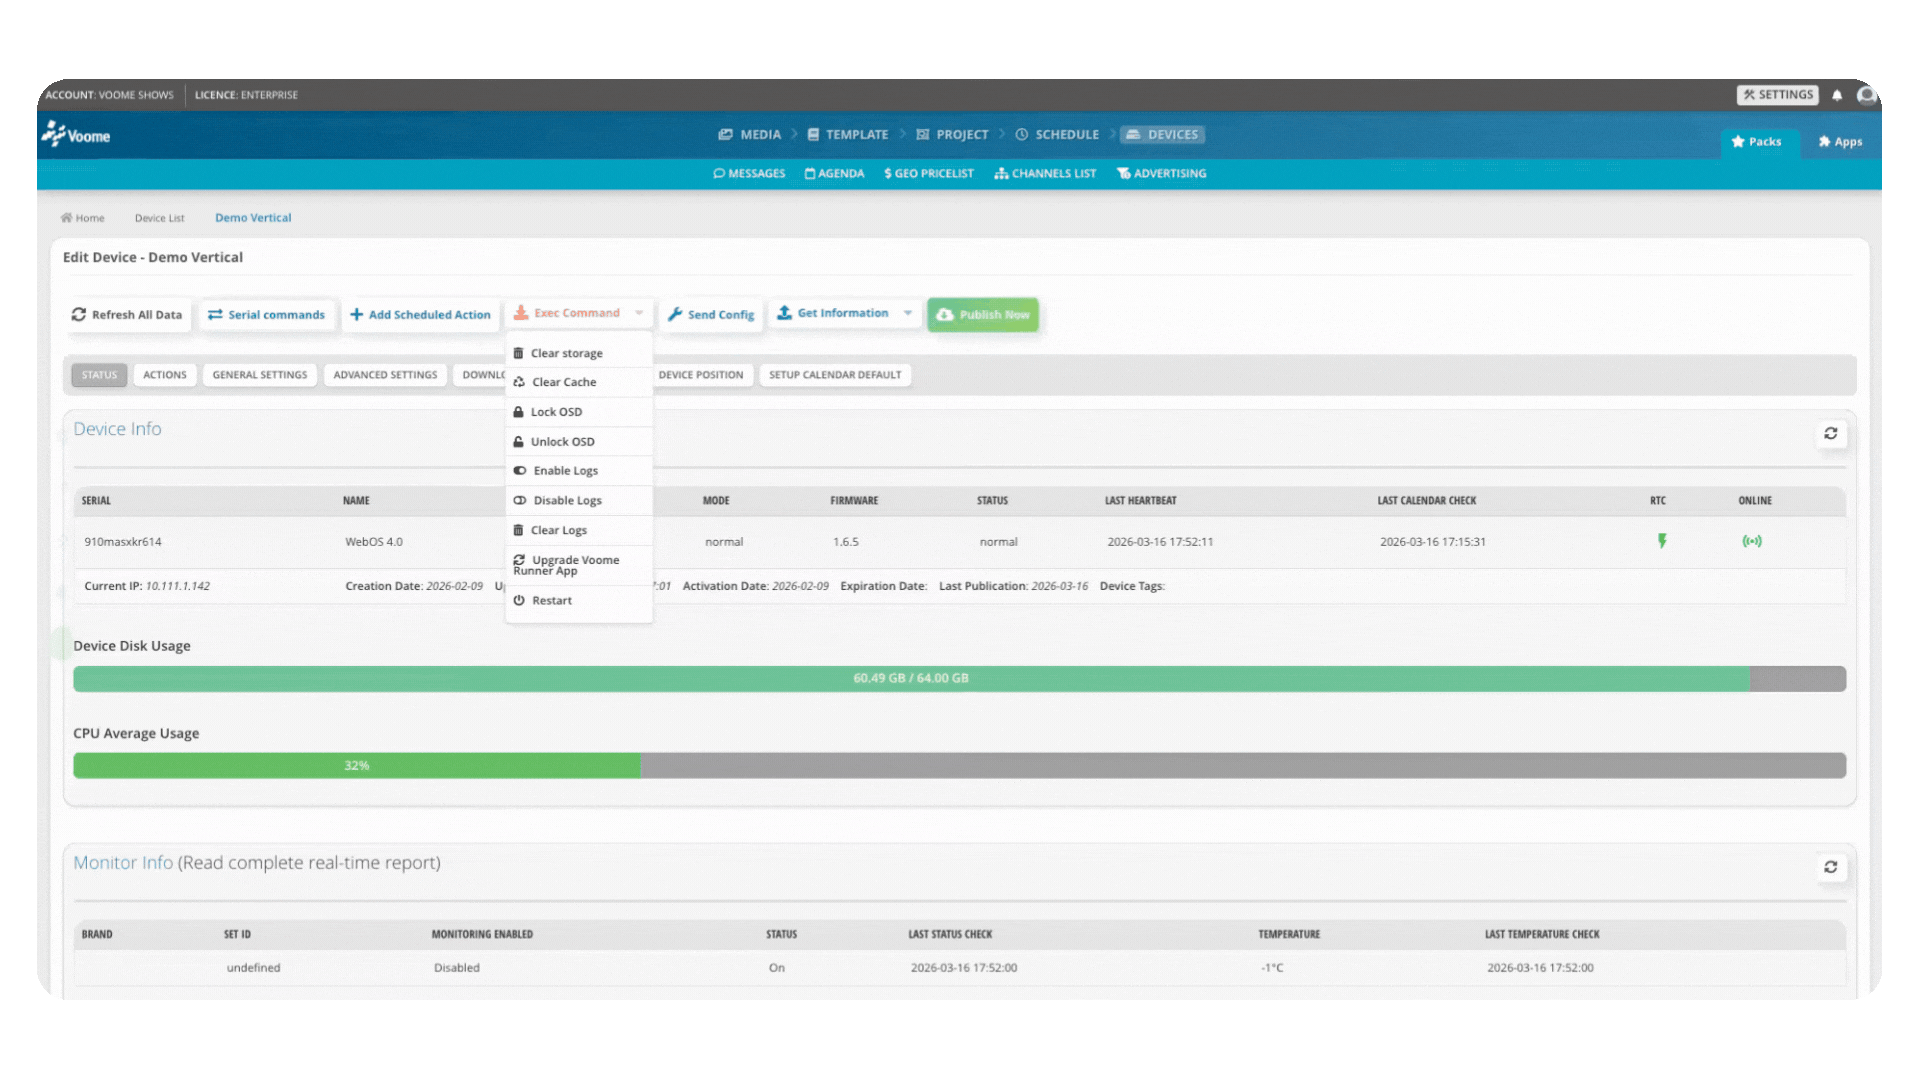The width and height of the screenshot is (1920, 1080).
Task: Select Disable Logs toggle option
Action: pos(567,500)
